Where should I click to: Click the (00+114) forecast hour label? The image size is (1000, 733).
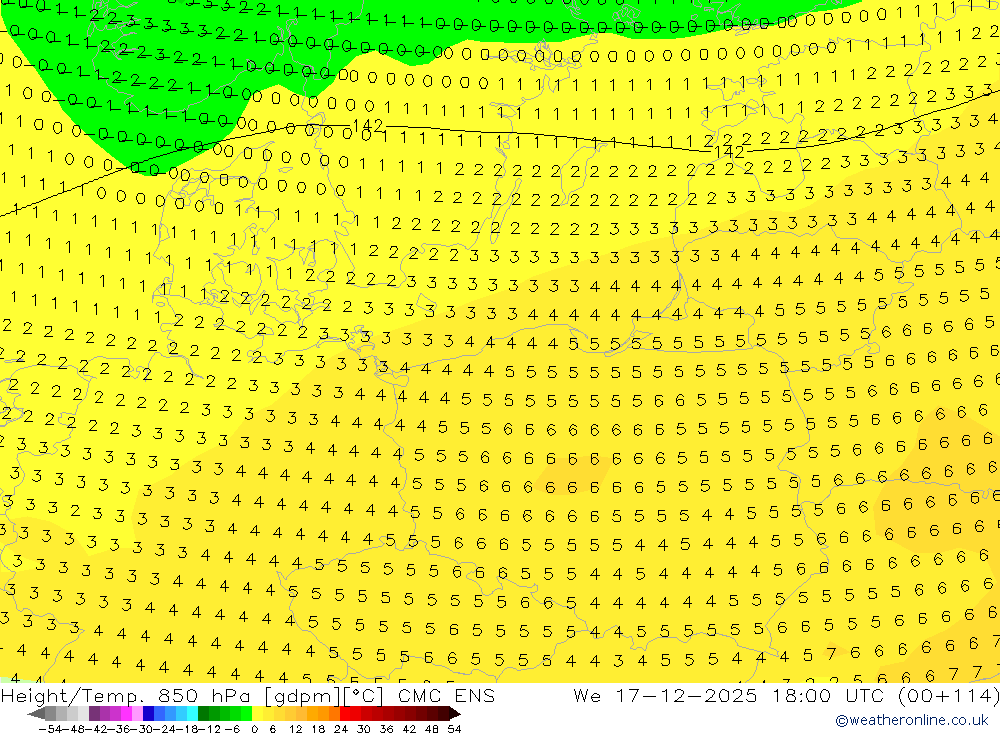(948, 695)
